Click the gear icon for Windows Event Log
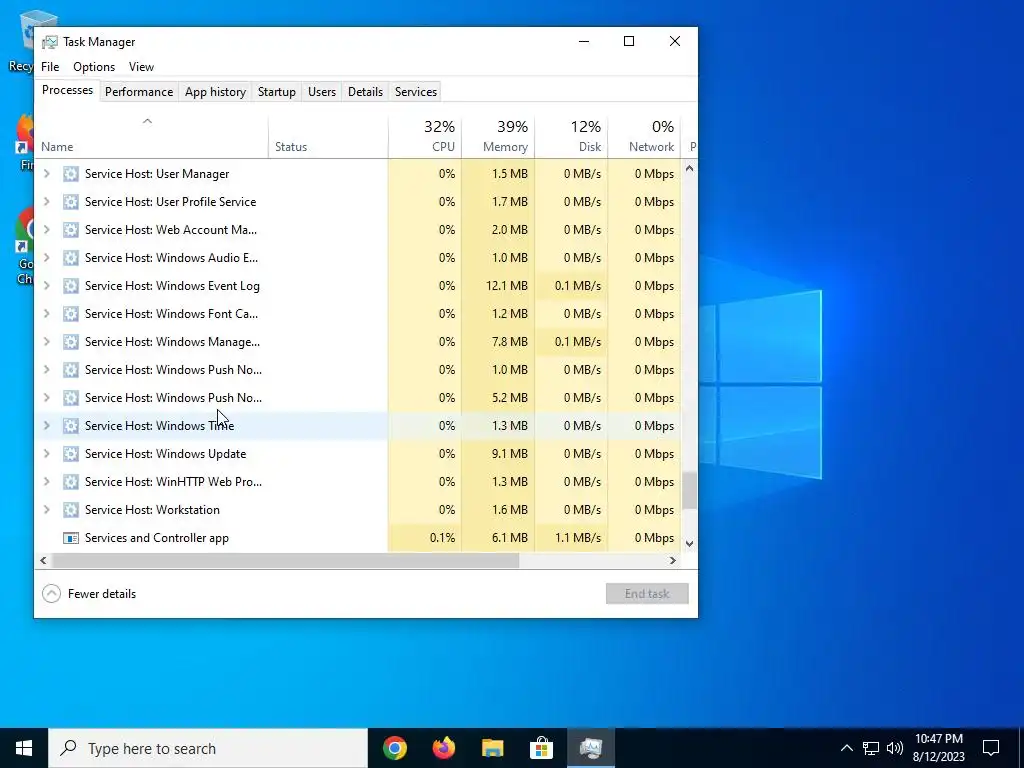The width and height of the screenshot is (1024, 768). [71, 286]
